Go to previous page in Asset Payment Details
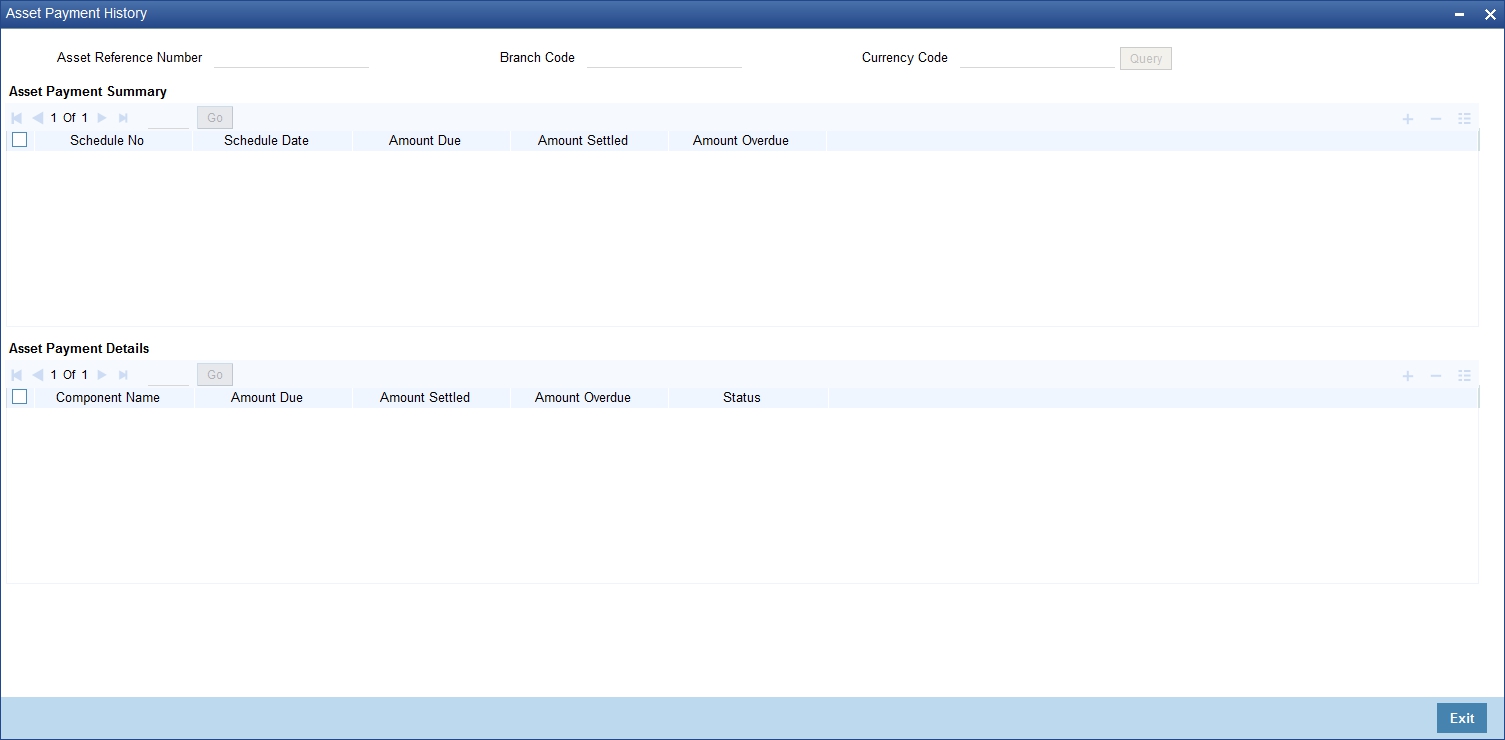This screenshot has width=1505, height=740. 37,375
